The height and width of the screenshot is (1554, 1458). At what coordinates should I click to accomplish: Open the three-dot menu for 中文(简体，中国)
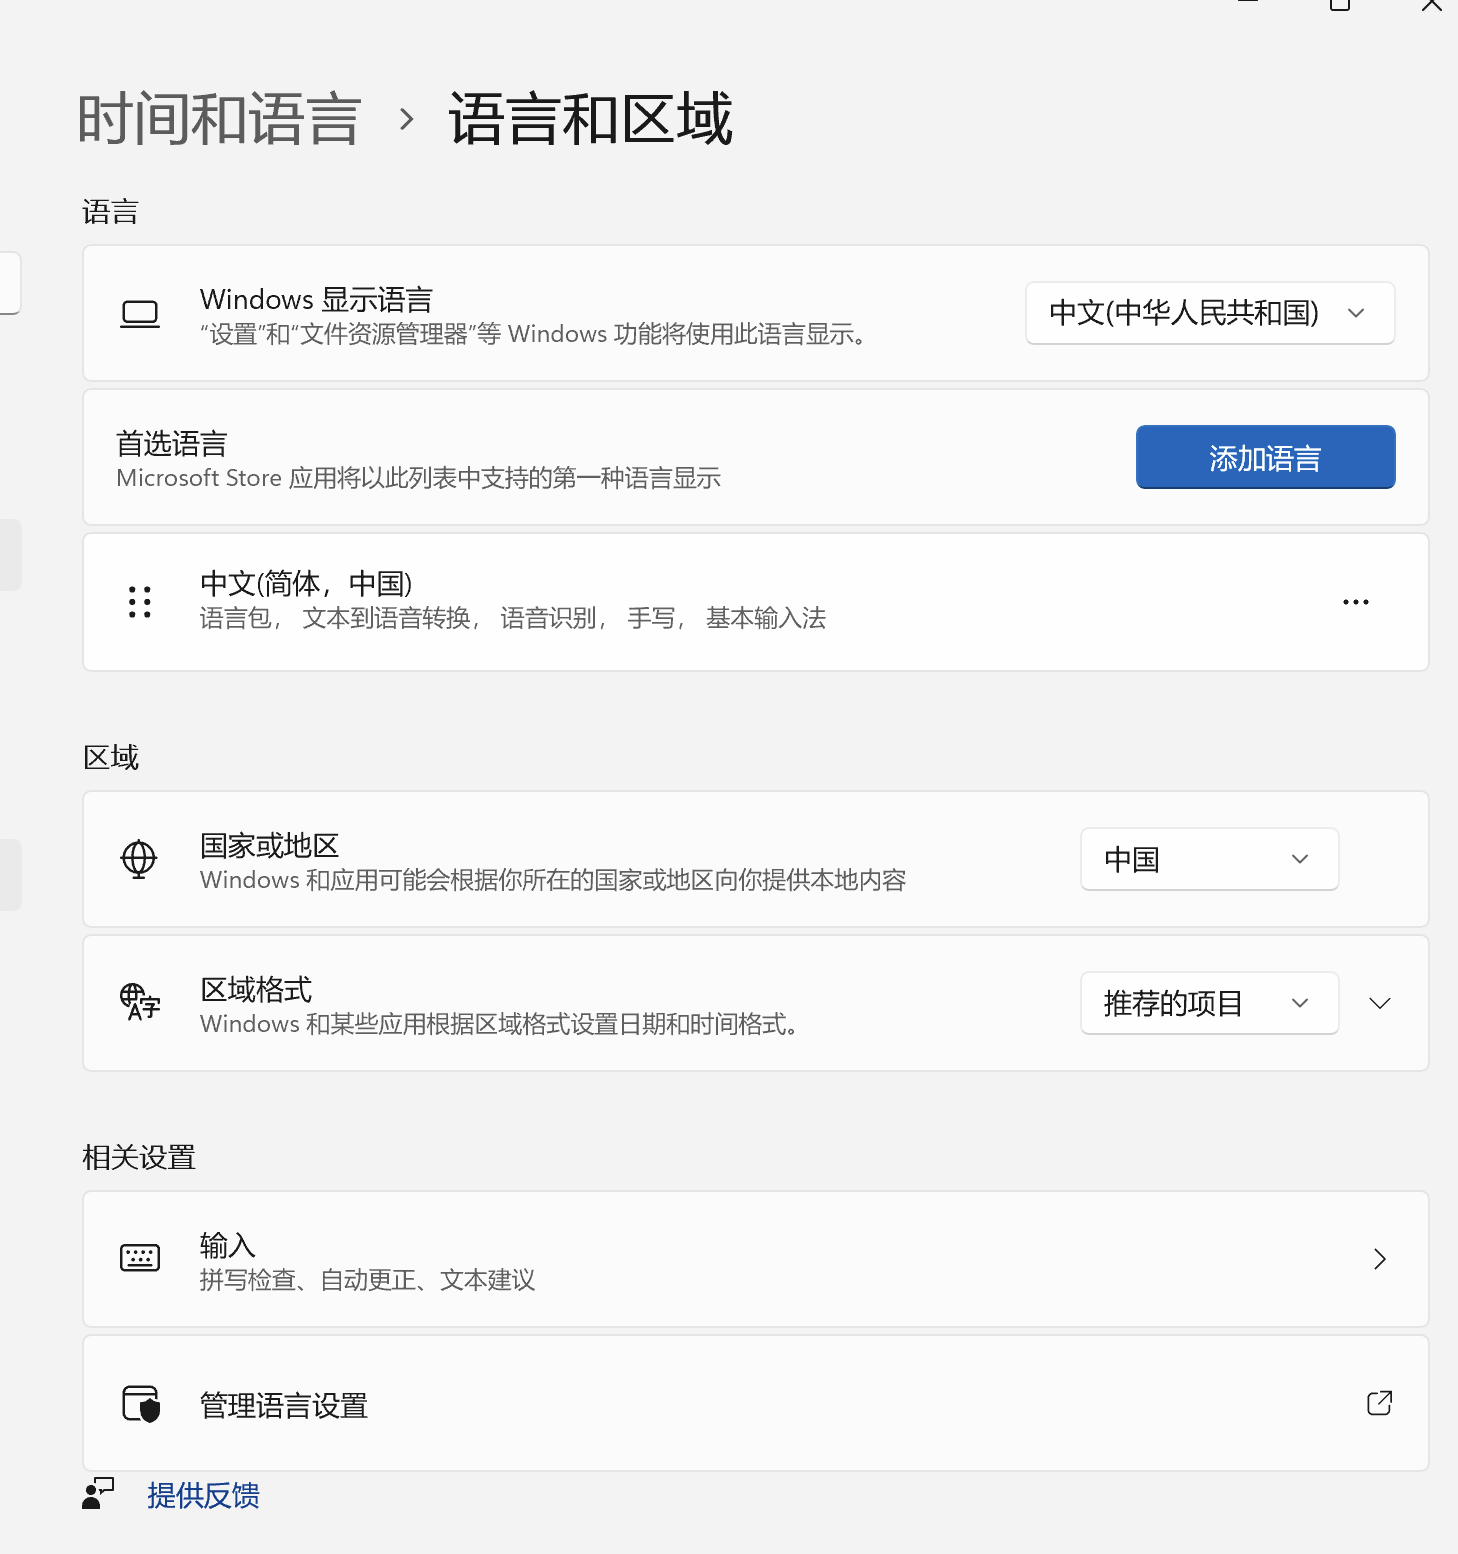pos(1356,602)
